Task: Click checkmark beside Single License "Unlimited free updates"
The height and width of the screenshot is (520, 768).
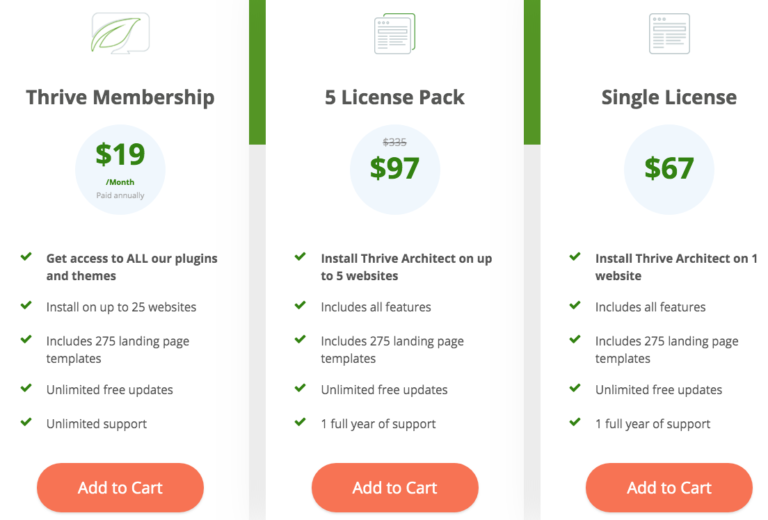Action: [575, 389]
